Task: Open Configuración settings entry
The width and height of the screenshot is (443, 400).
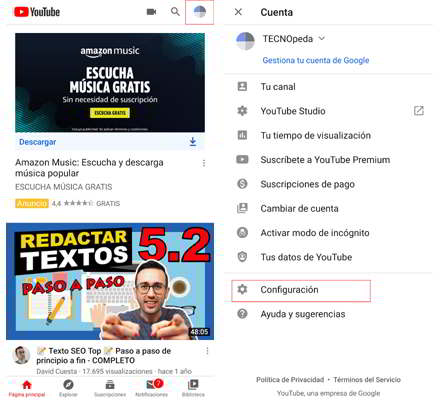Action: pos(301,291)
